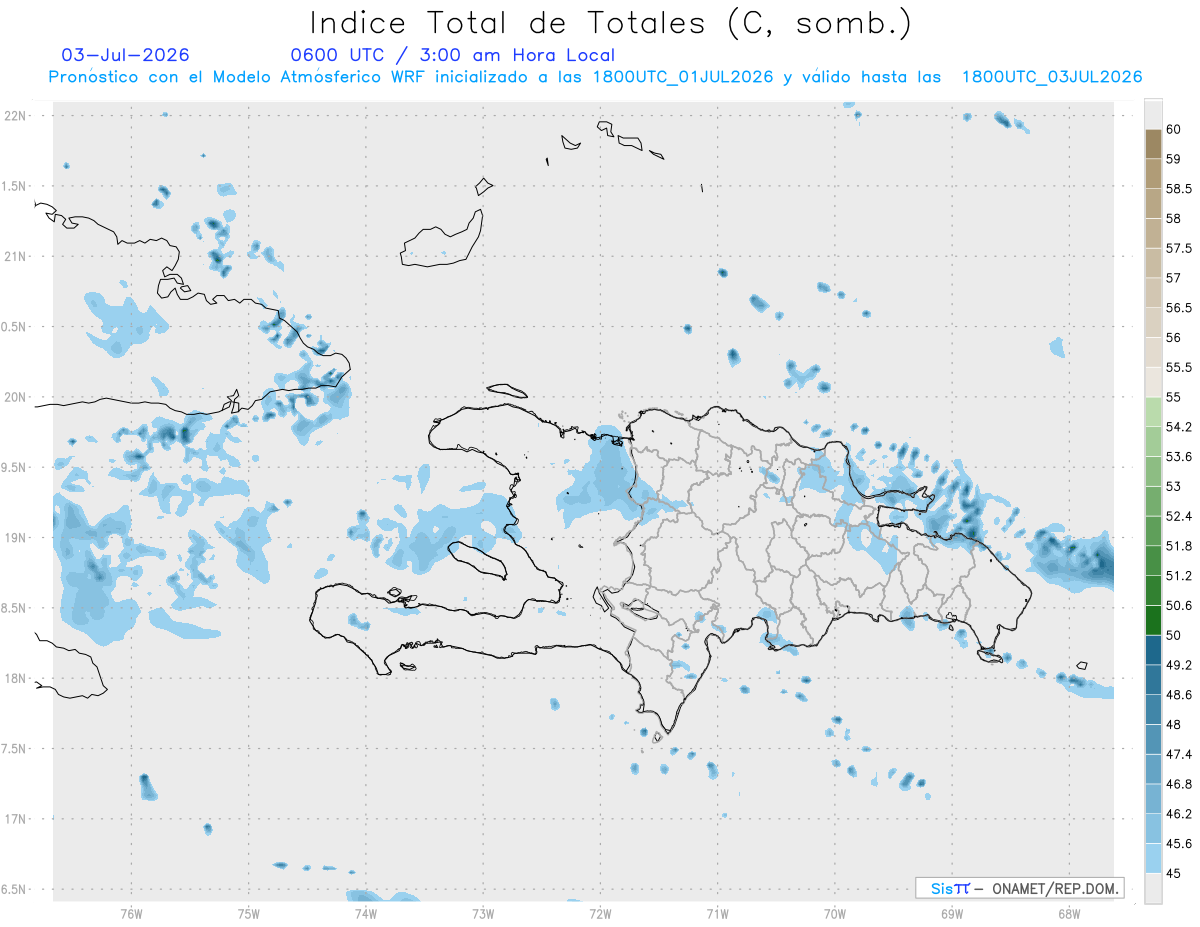Click the "57.5" value on the color scale
Viewport: 1200px width, 927px height.
(1180, 248)
